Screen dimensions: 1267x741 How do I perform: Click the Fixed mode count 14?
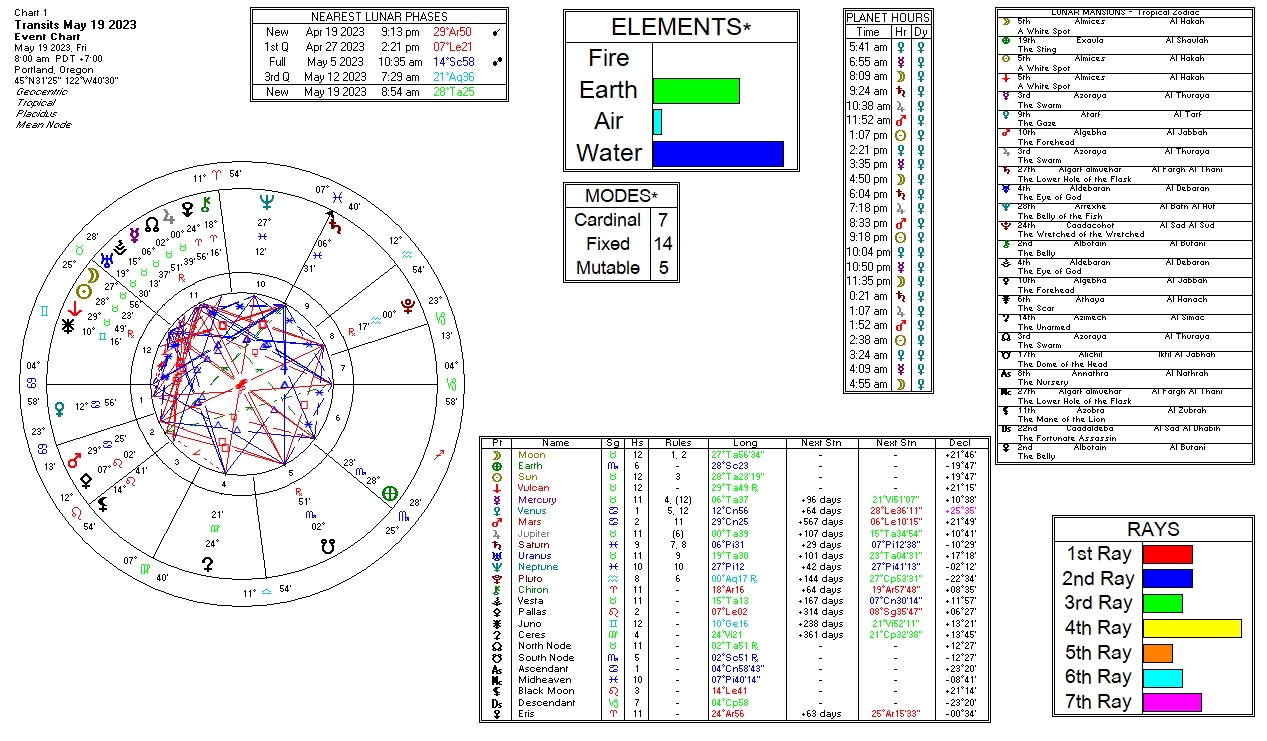tap(663, 244)
